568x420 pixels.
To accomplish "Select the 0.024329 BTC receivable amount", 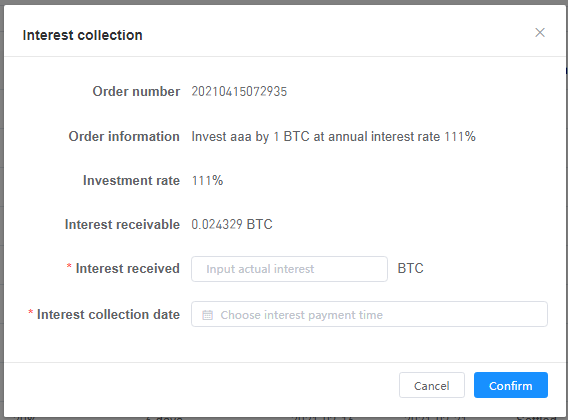I will pos(232,224).
